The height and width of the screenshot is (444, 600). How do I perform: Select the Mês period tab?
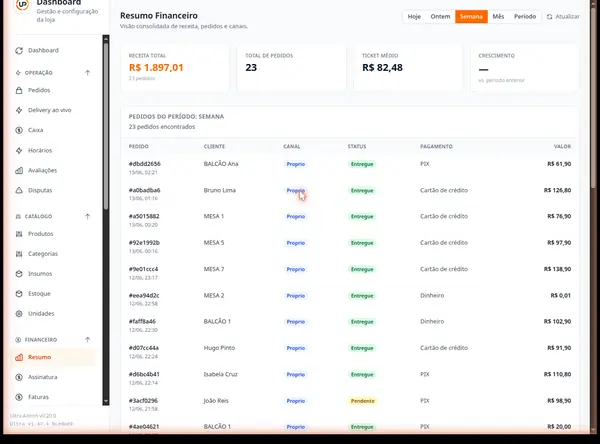[x=498, y=16]
